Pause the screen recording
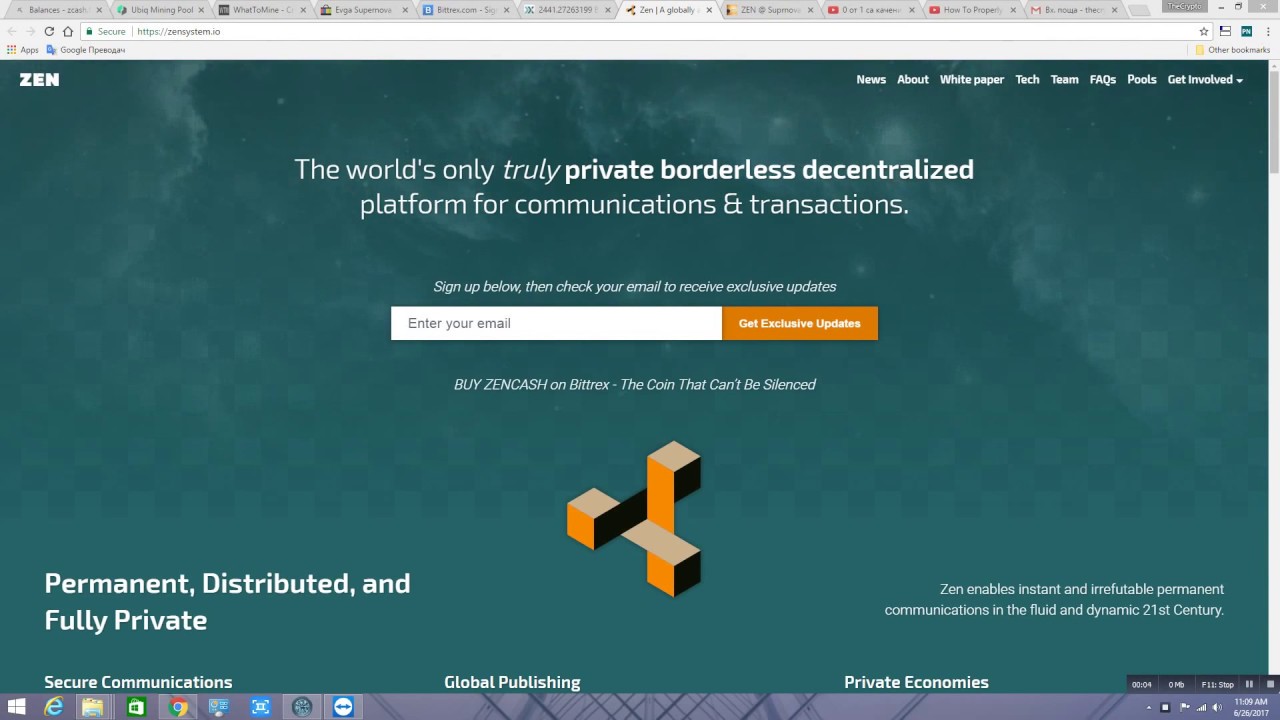The image size is (1280, 720). click(1249, 684)
